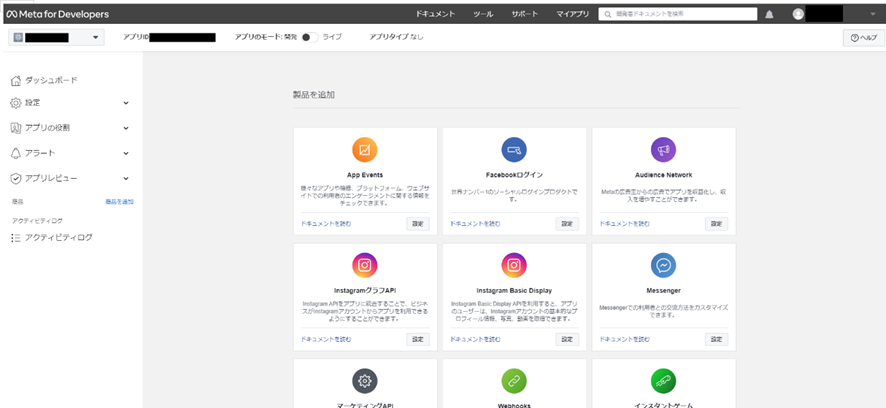Click 設定 button on Instagram Basic Display card
The height and width of the screenshot is (408, 886).
pyautogui.click(x=567, y=340)
